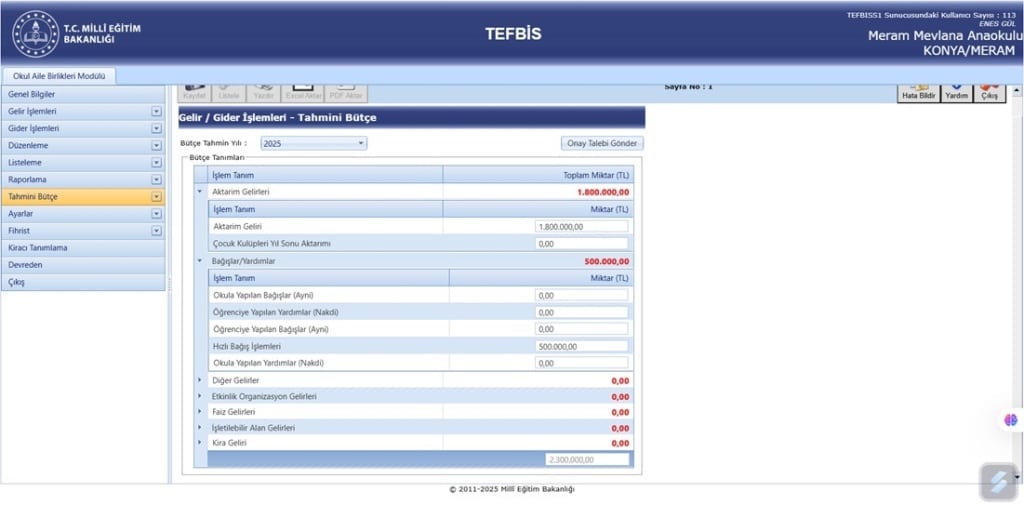1024x505 pixels.
Task: Click the floating blue widget icon bottom right
Action: click(998, 482)
